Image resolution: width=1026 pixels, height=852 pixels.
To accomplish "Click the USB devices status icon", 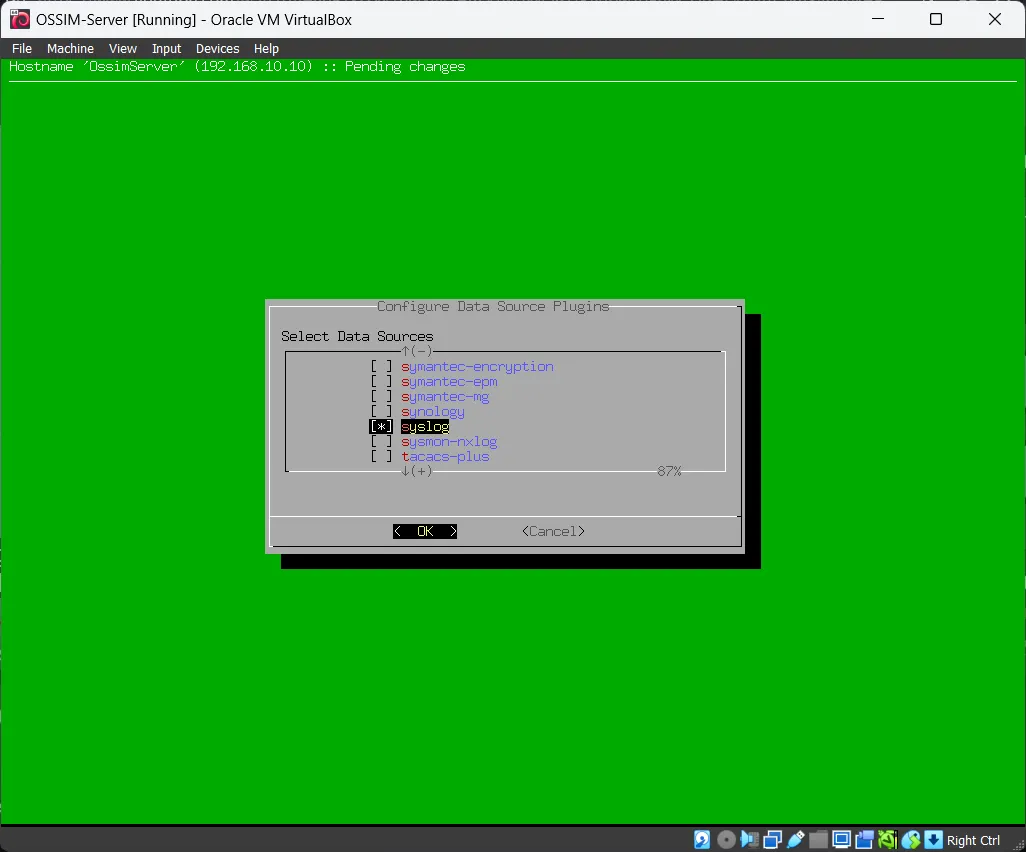I will (796, 840).
